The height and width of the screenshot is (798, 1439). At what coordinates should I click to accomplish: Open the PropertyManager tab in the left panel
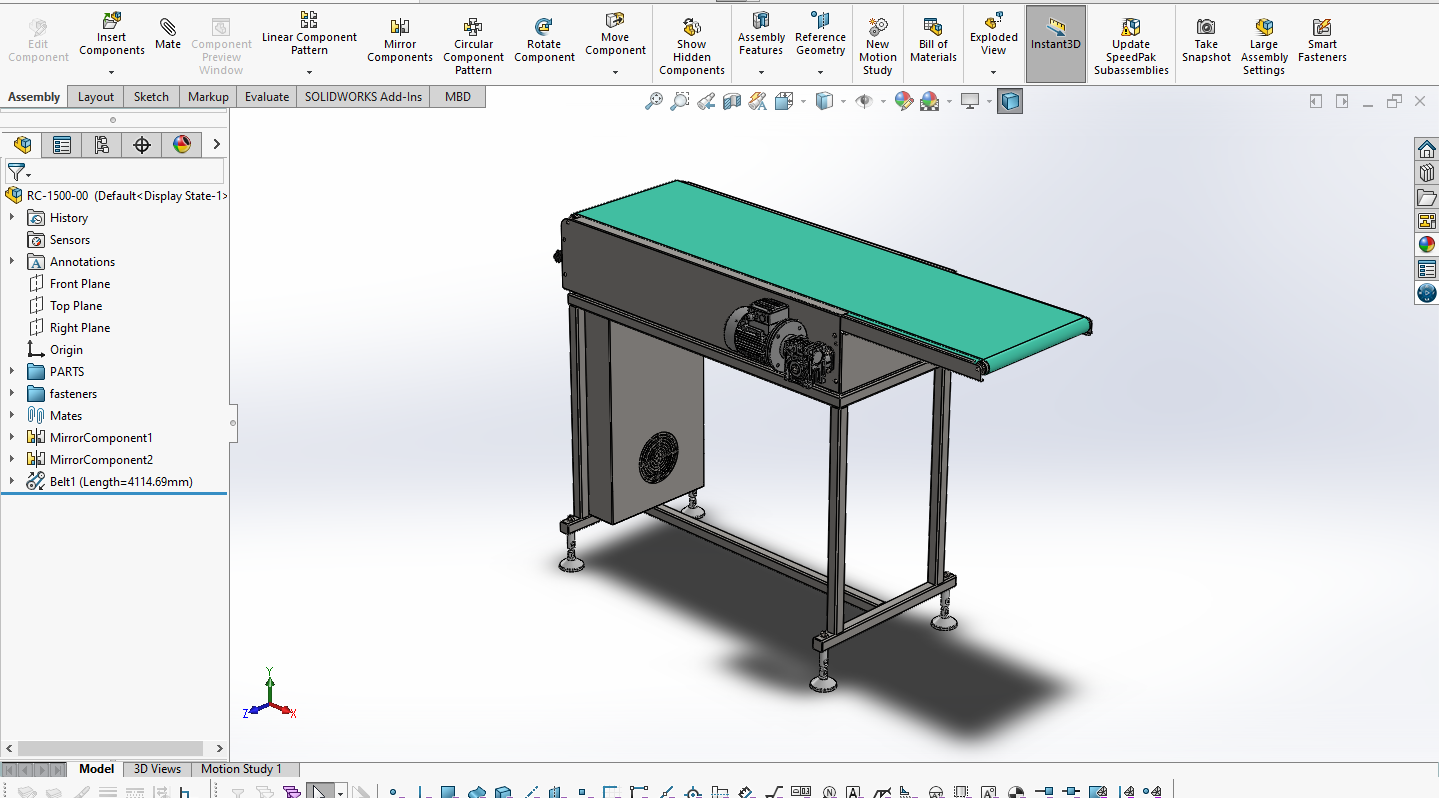(62, 145)
